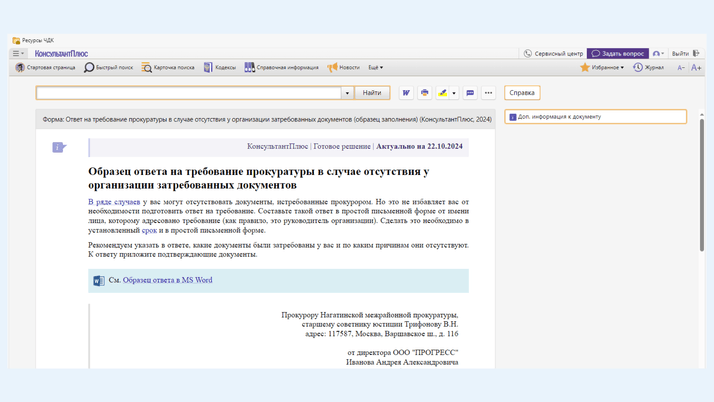Click 'Актуально на 22.10.2024' text
The width and height of the screenshot is (714, 402).
(x=419, y=146)
